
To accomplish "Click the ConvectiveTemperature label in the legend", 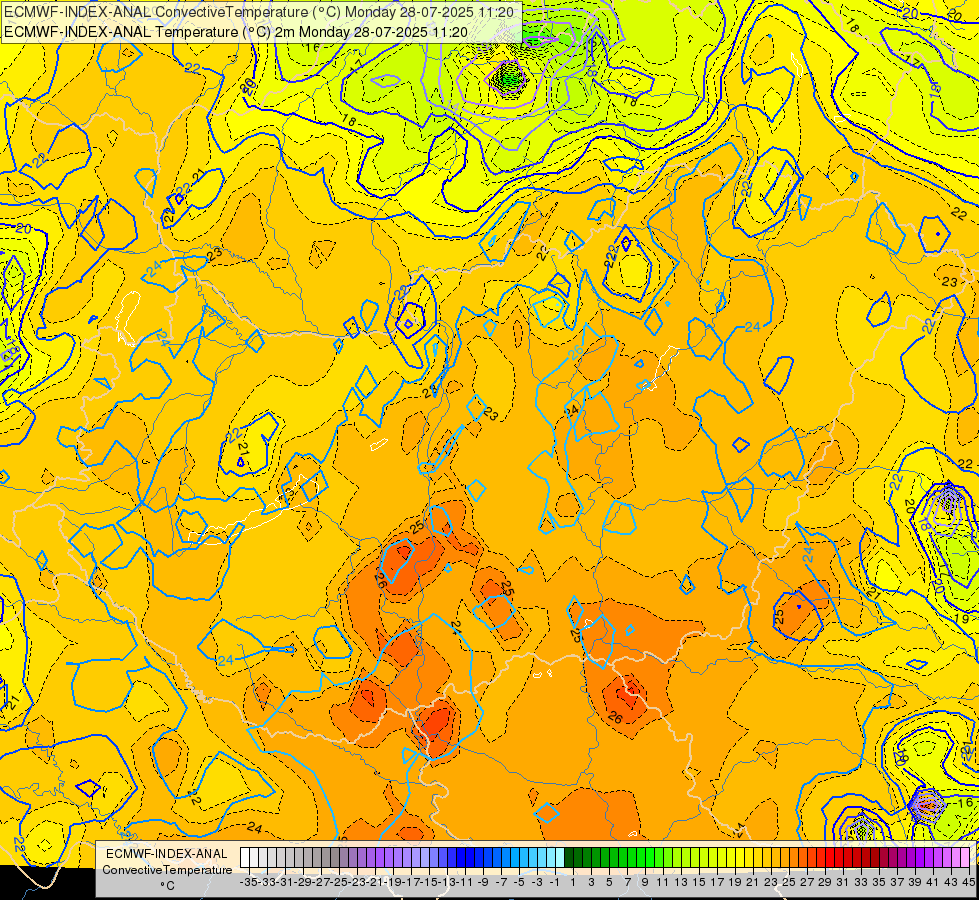I will [167, 869].
